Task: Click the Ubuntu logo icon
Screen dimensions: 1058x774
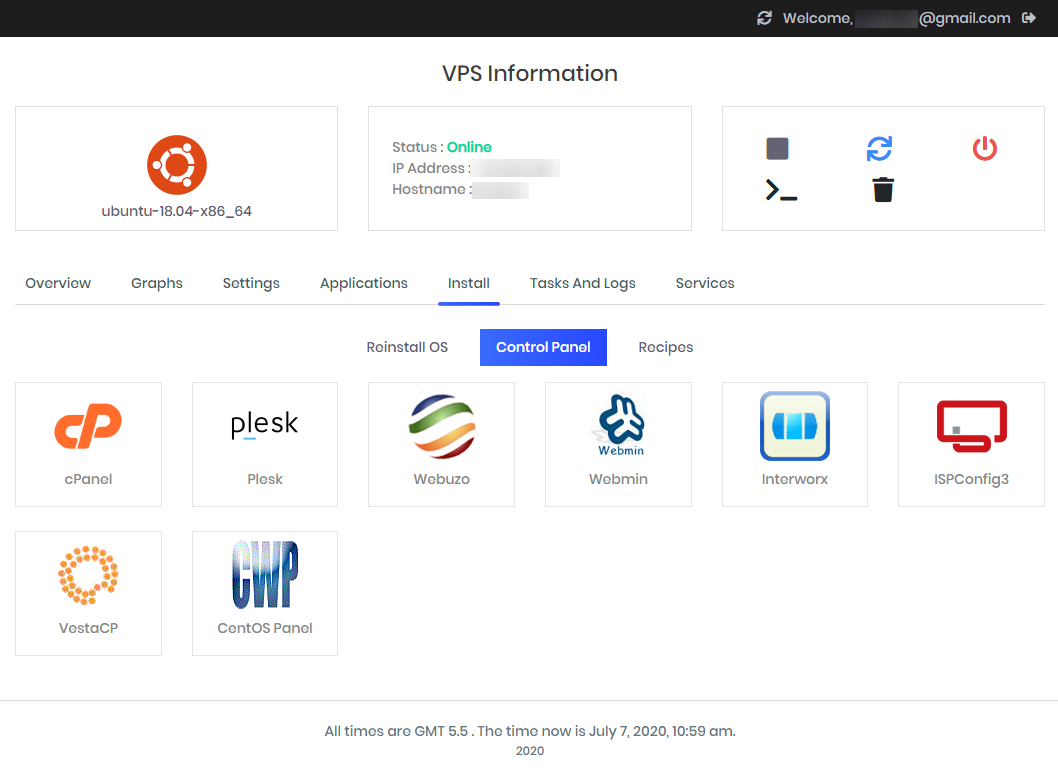Action: pyautogui.click(x=177, y=165)
